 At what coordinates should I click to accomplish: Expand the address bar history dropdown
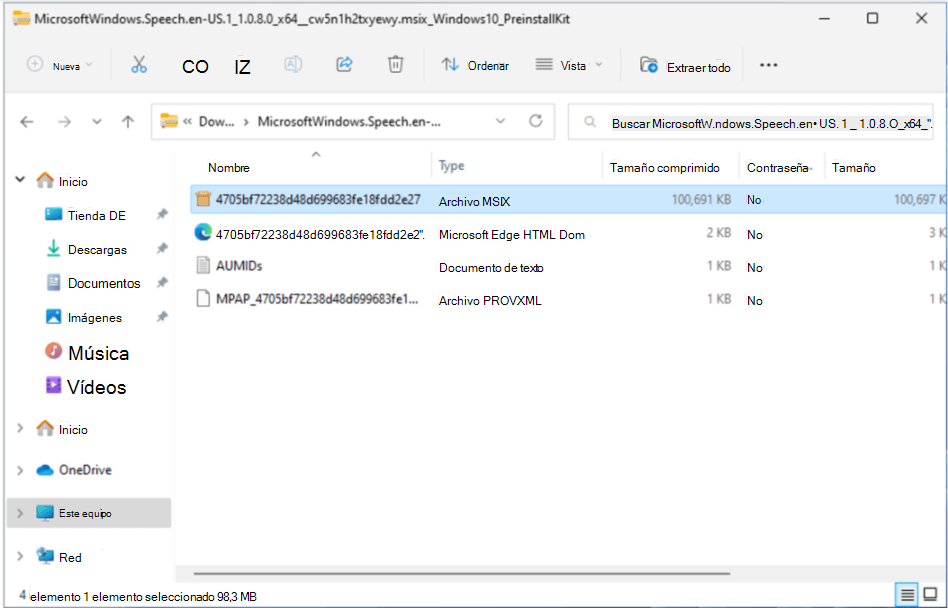coord(501,121)
